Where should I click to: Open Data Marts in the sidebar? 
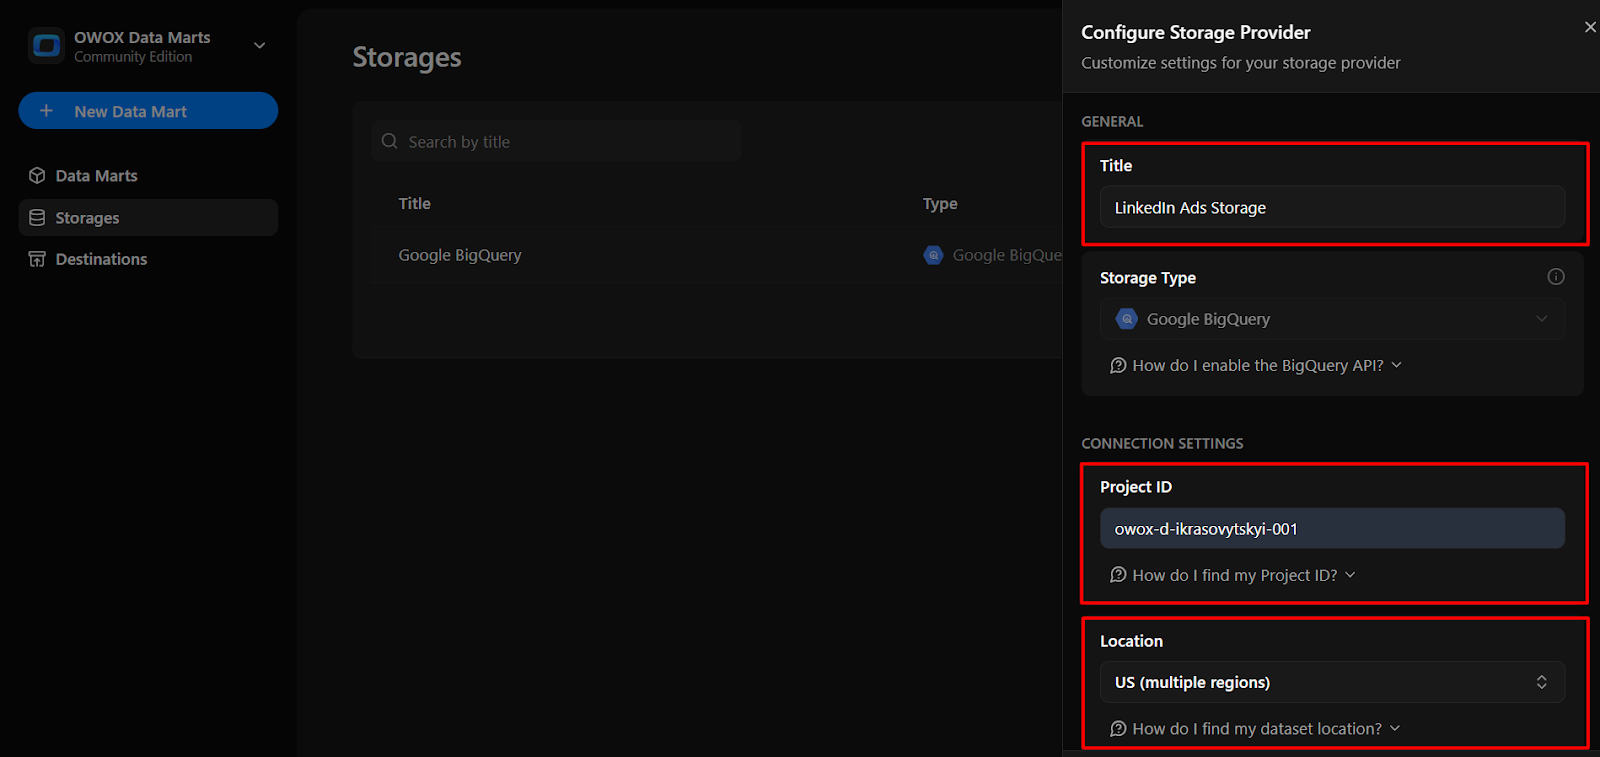click(x=148, y=176)
